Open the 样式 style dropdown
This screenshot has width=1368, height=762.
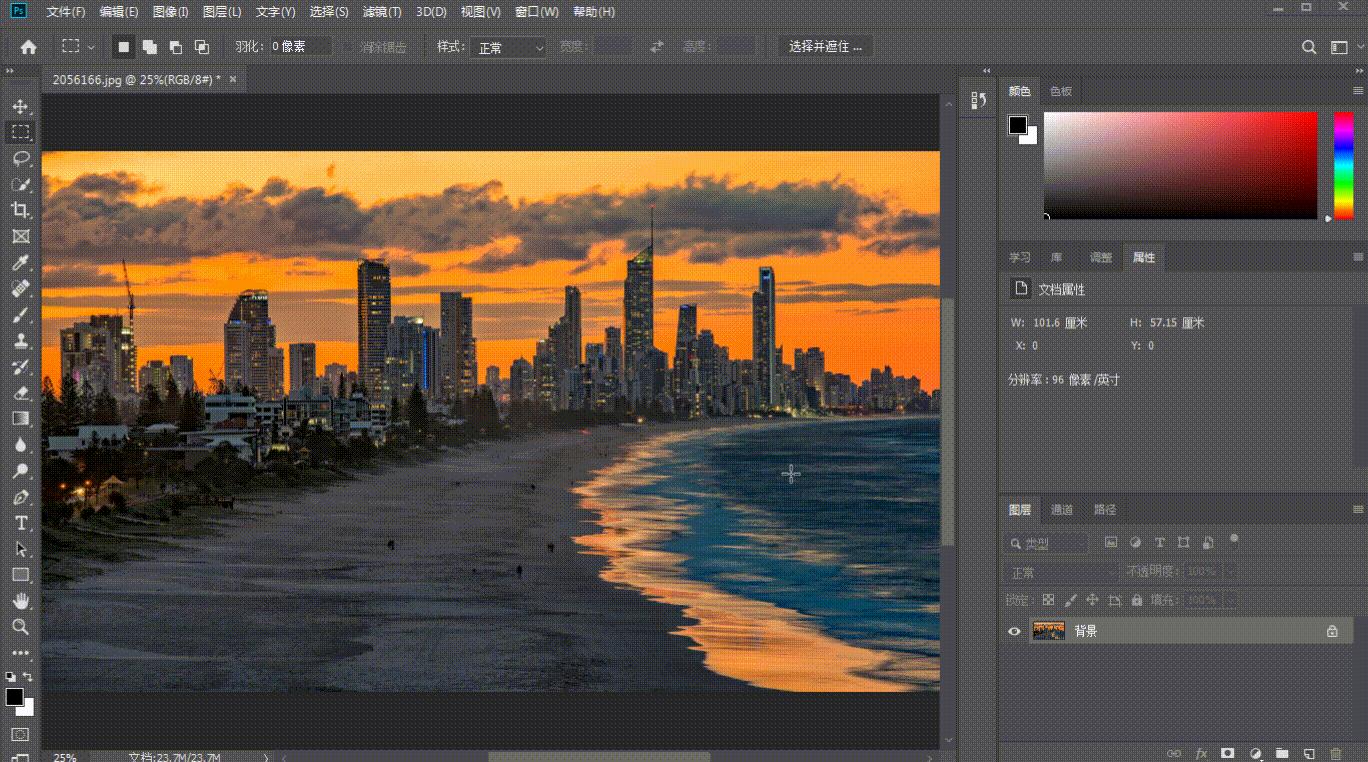(x=510, y=47)
